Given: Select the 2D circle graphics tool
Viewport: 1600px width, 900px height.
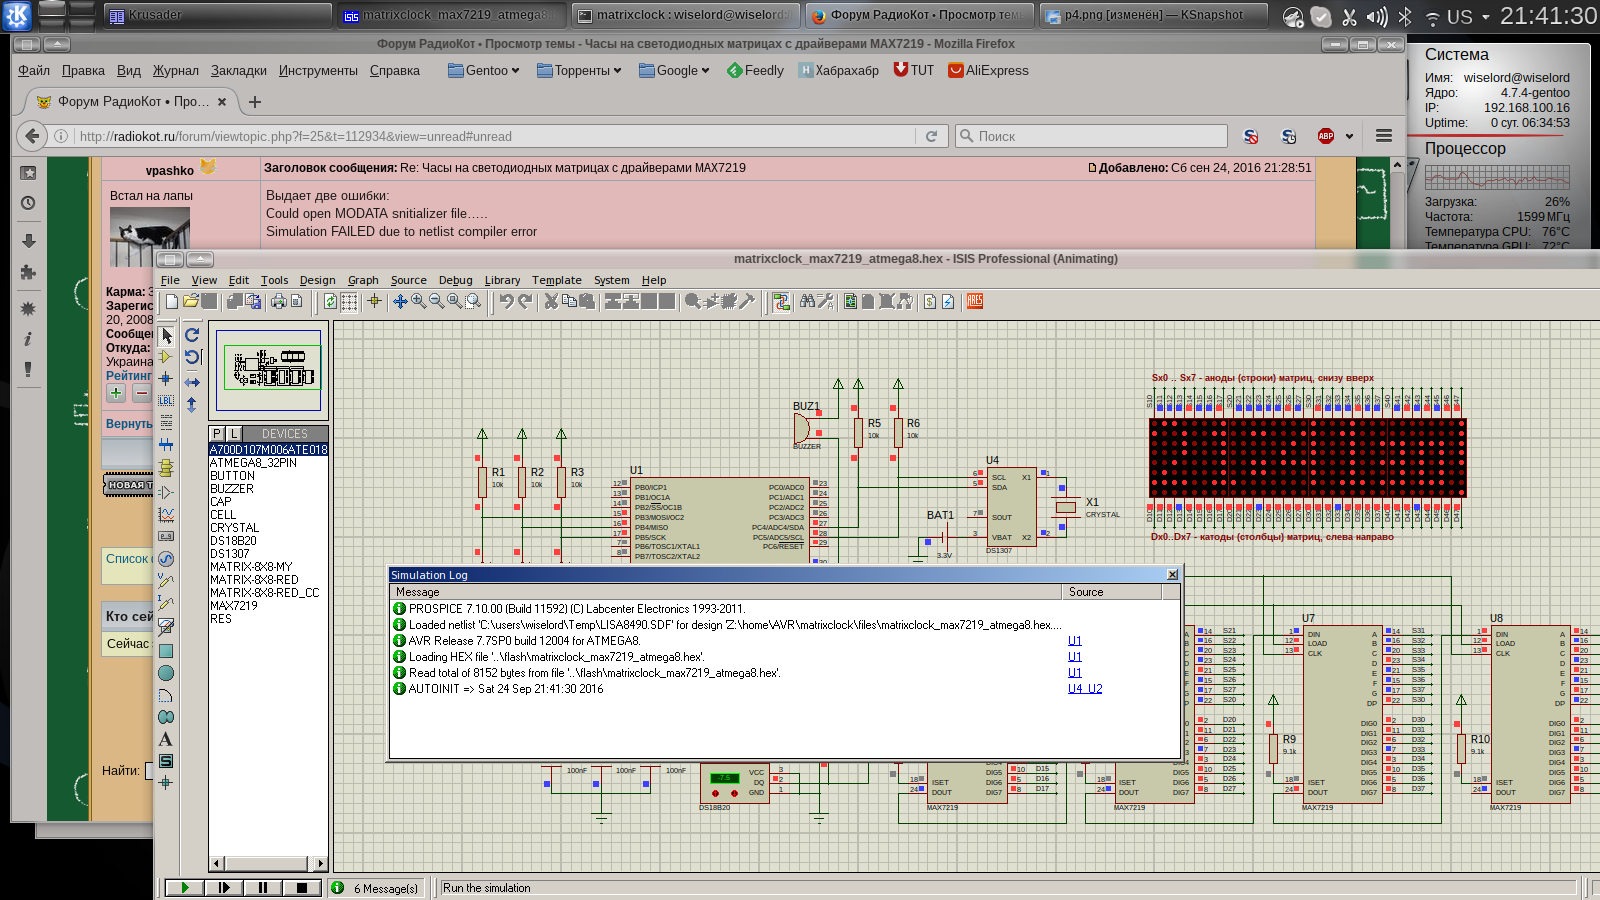Looking at the screenshot, I should coord(166,673).
